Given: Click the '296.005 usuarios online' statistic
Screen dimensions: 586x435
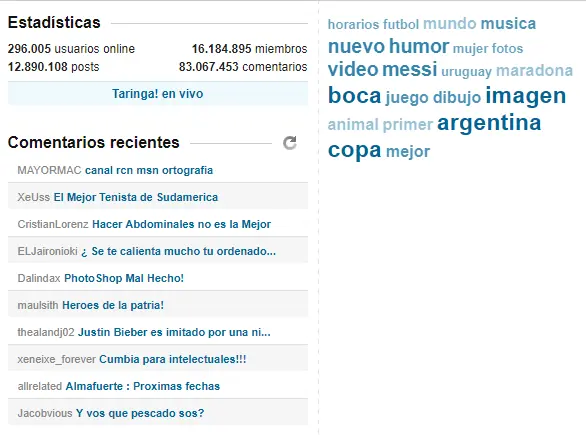Looking at the screenshot, I should click(x=71, y=49).
